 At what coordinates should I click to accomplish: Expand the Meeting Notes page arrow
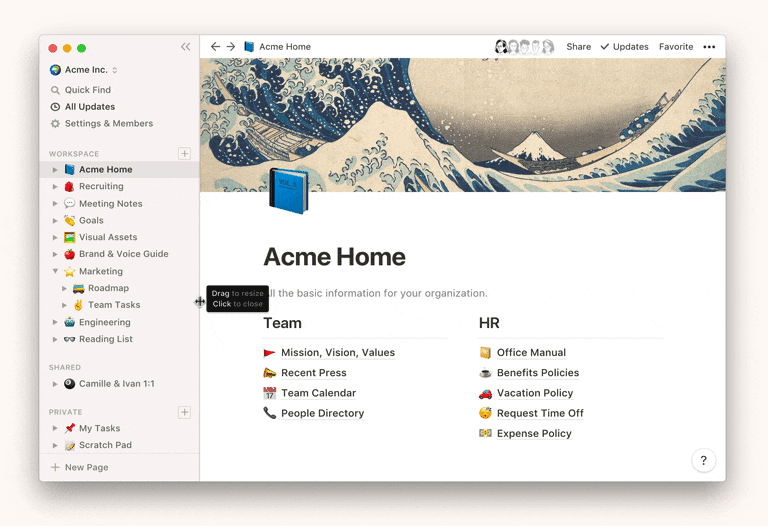click(55, 203)
